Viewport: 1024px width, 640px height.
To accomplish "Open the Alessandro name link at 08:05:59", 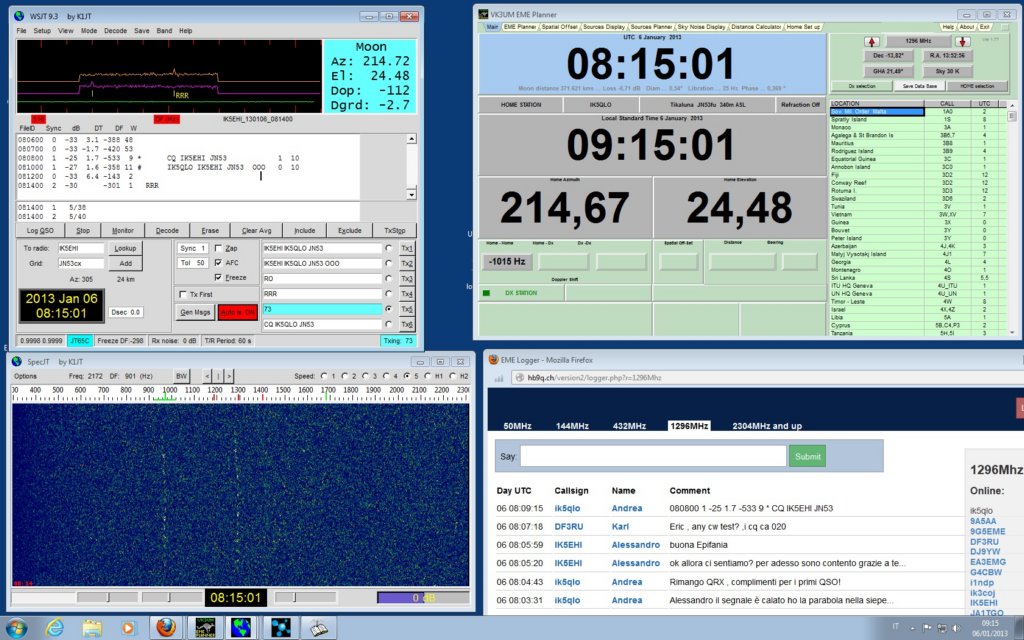I will click(x=635, y=545).
